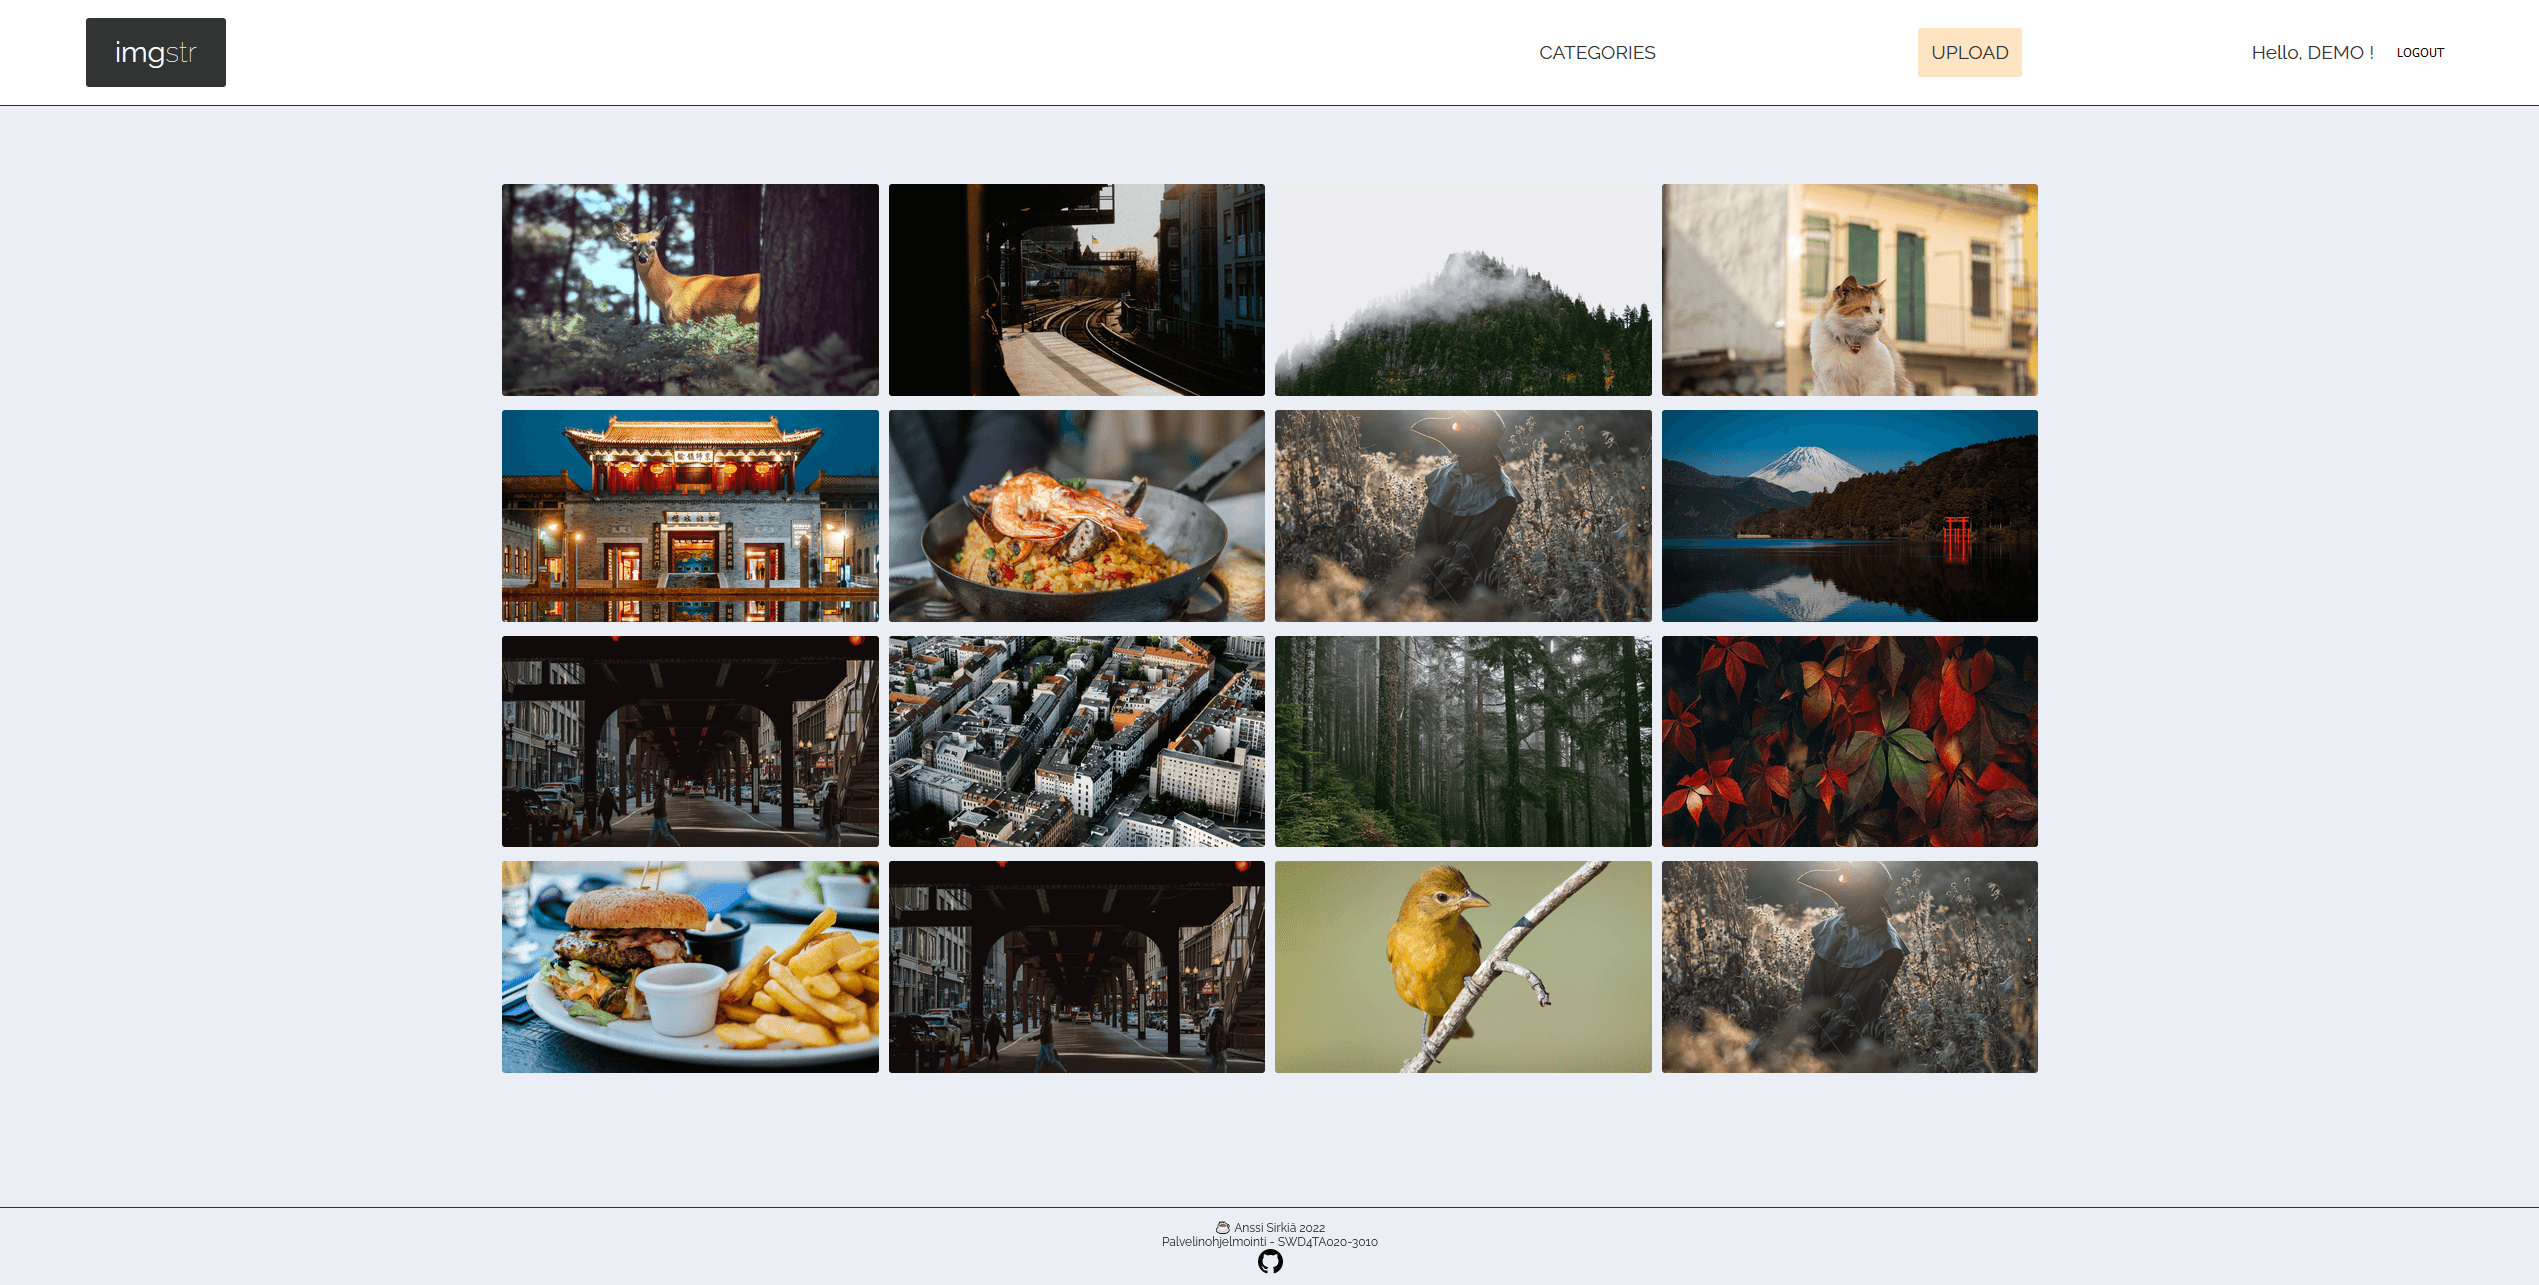This screenshot has height=1285, width=2539.
Task: Open the paella with shrimp photo
Action: tap(1076, 515)
